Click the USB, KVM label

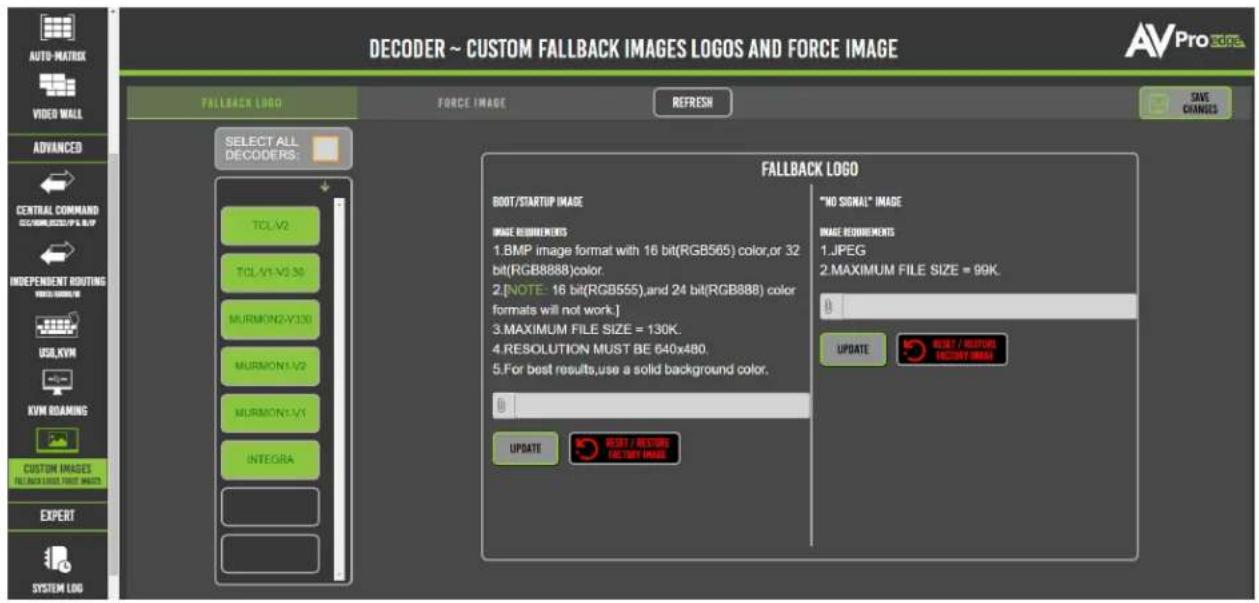click(57, 352)
